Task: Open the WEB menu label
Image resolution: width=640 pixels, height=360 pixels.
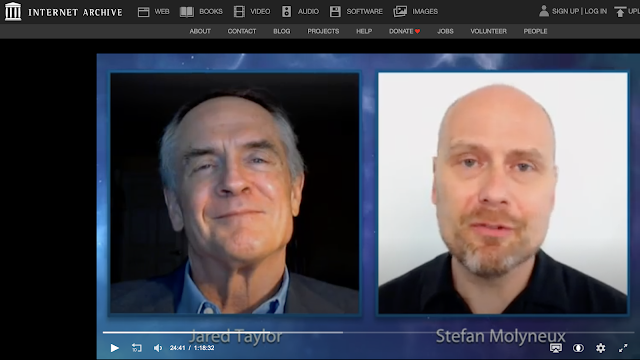Action: click(162, 11)
